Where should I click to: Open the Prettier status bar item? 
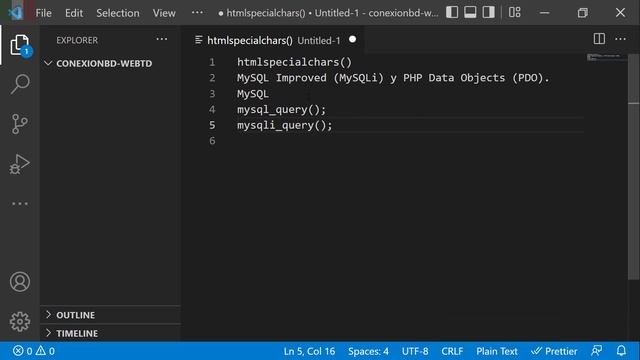coord(554,351)
